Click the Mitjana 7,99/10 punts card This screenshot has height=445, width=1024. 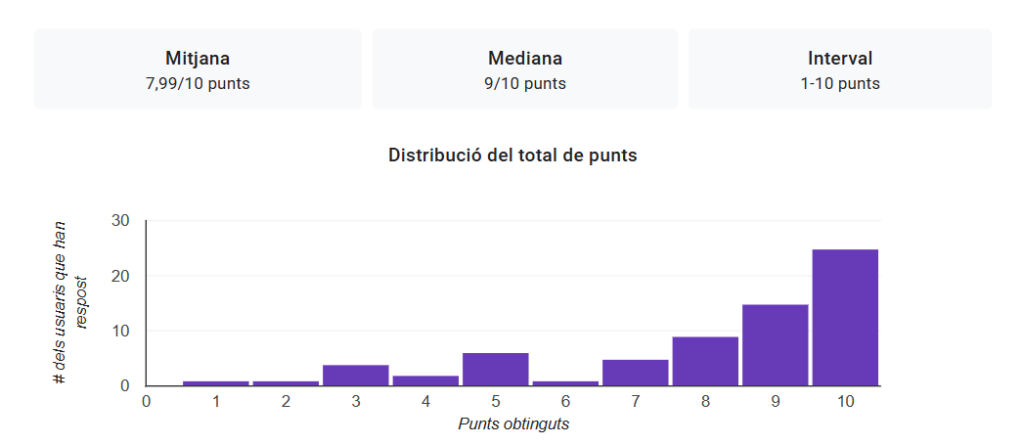click(197, 70)
